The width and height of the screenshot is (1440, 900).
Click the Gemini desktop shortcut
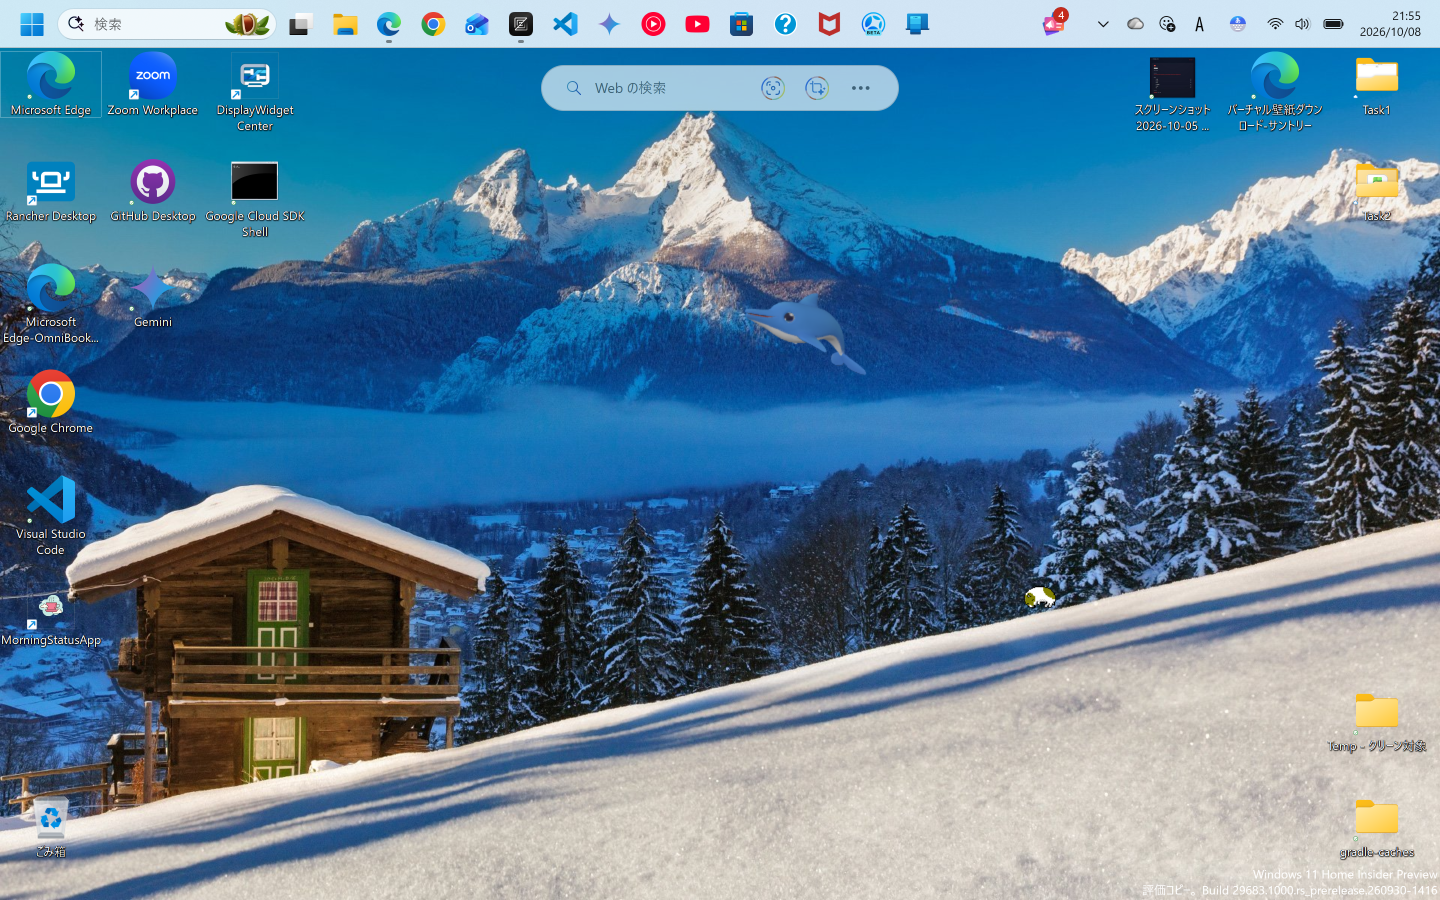click(153, 297)
